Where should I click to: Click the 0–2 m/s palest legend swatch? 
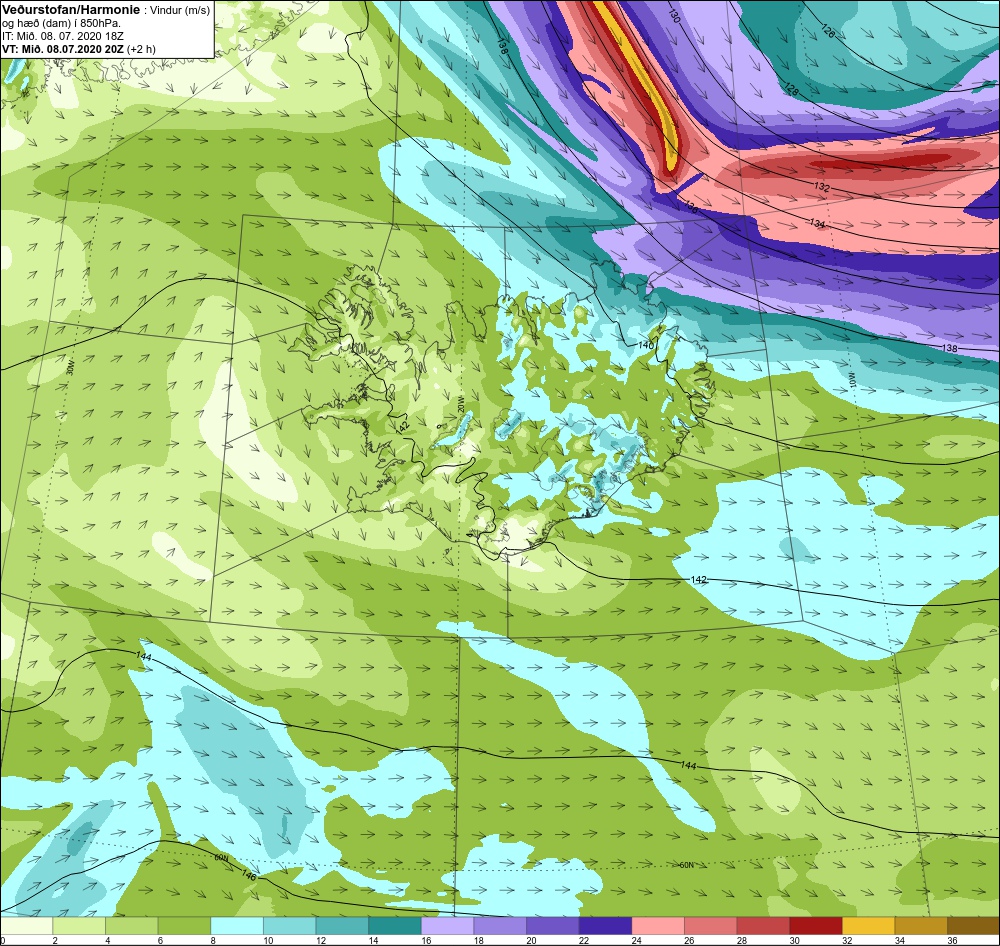27,926
